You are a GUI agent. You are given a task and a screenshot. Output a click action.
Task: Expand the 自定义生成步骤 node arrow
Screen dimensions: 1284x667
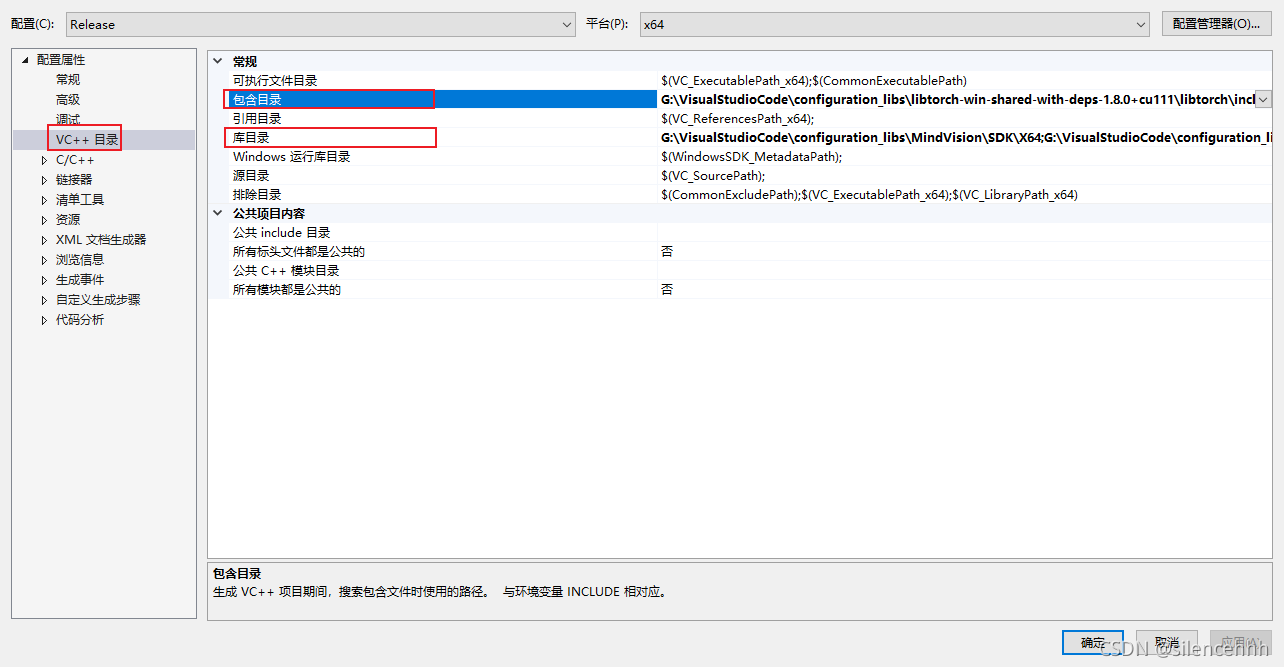pyautogui.click(x=44, y=300)
